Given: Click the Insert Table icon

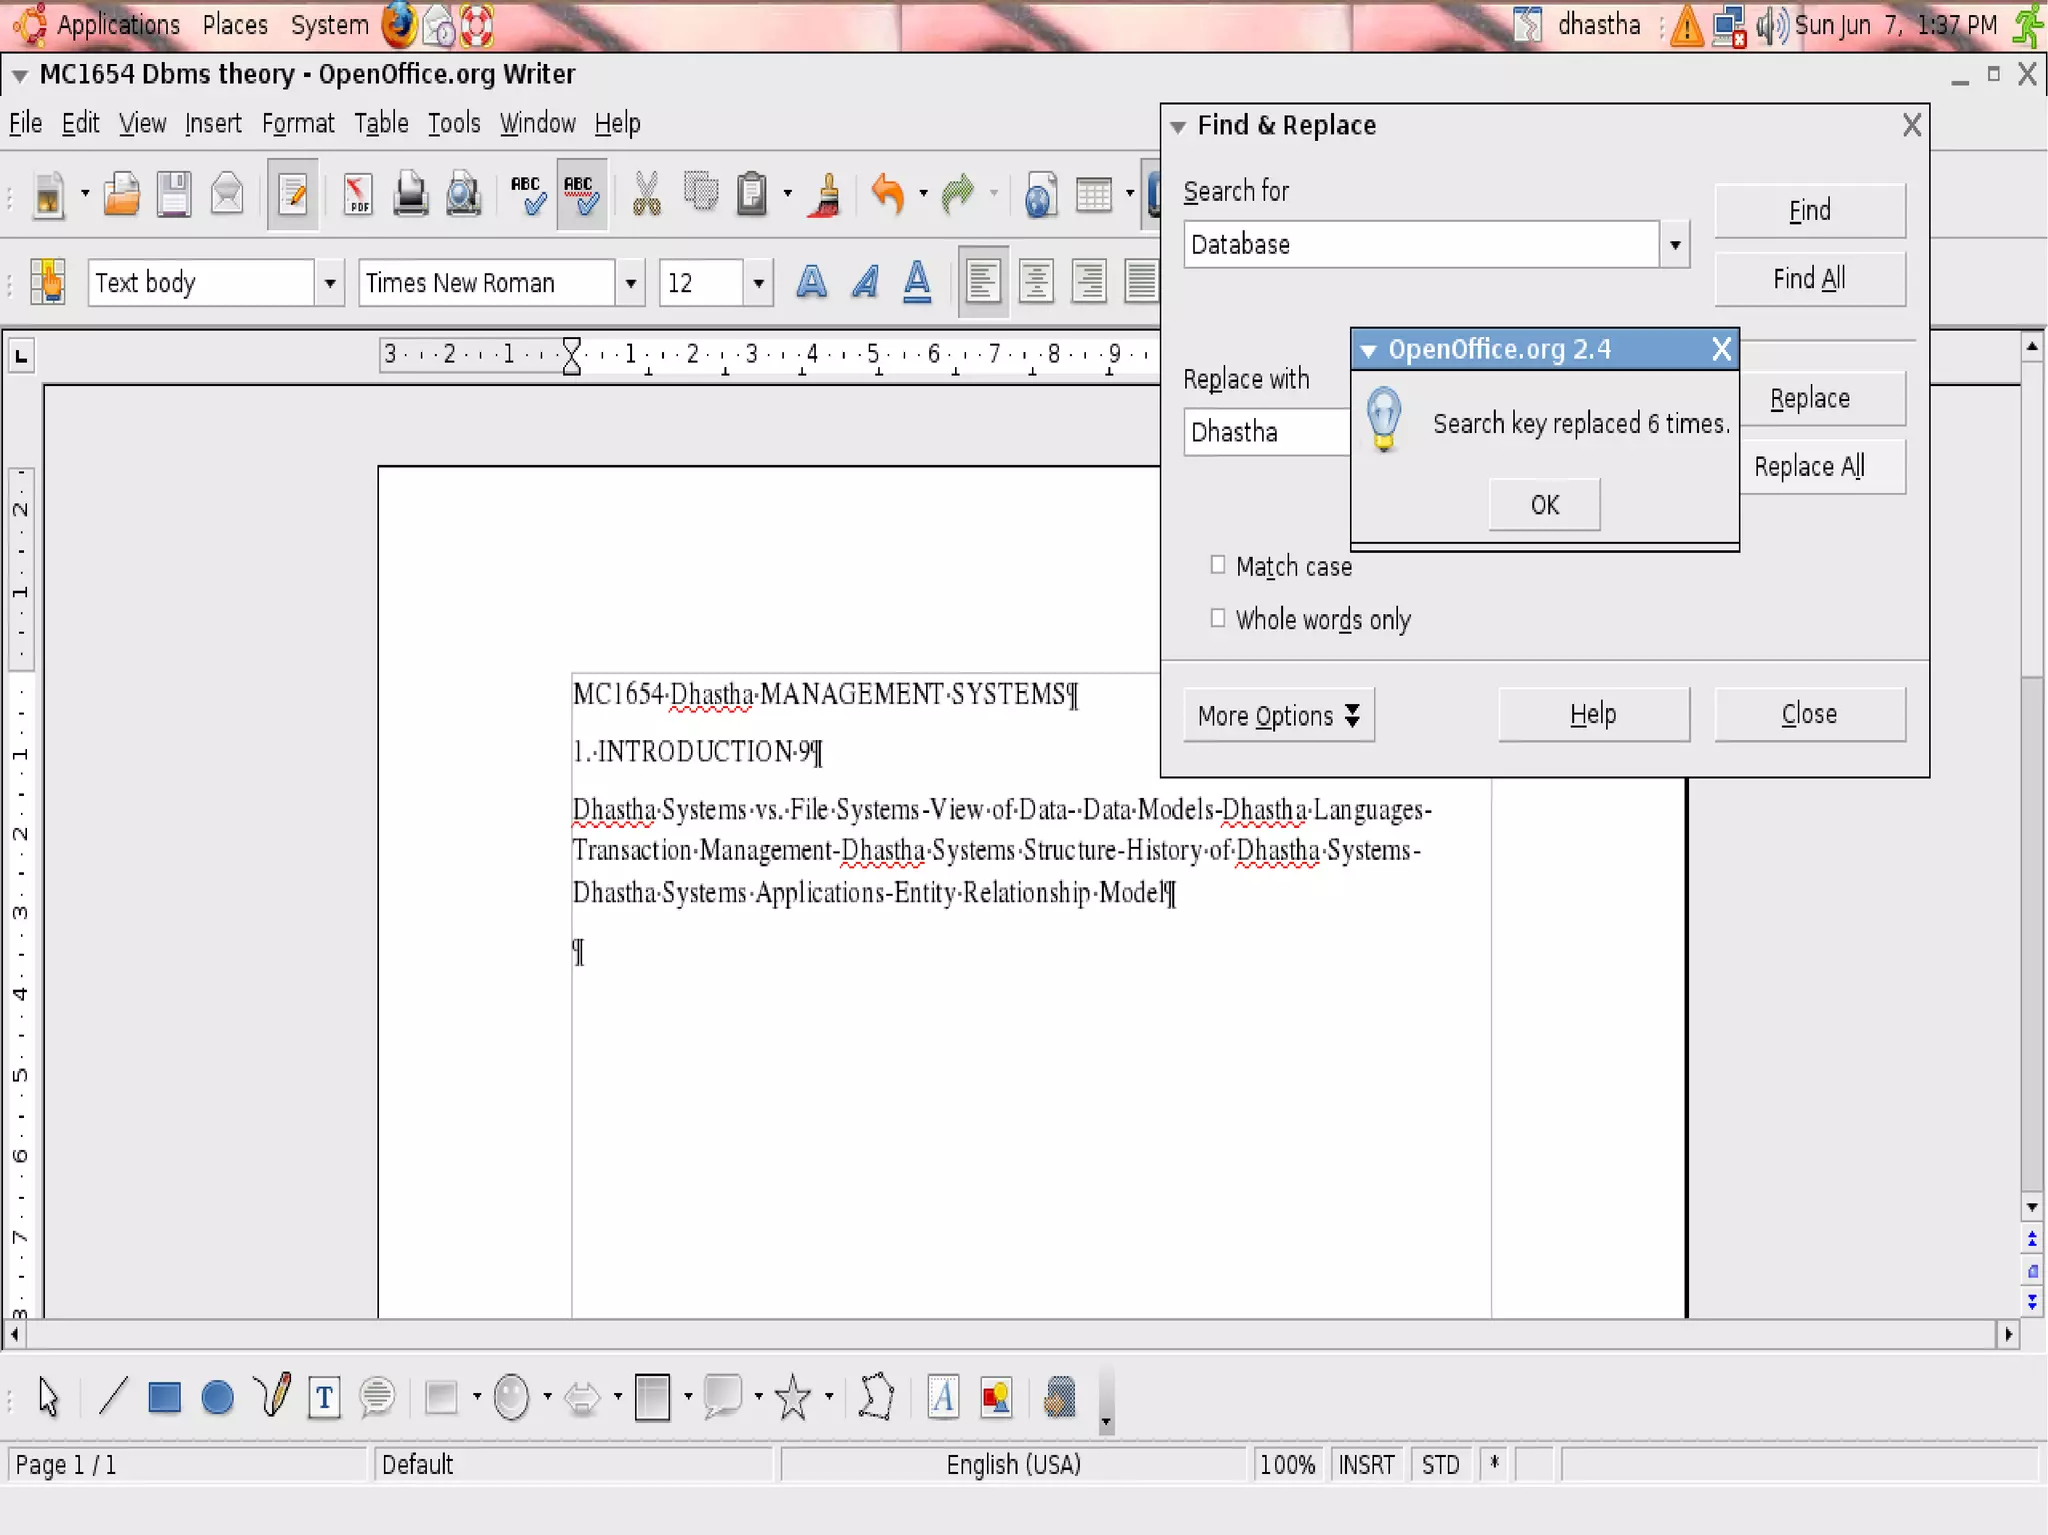Looking at the screenshot, I should (1094, 194).
